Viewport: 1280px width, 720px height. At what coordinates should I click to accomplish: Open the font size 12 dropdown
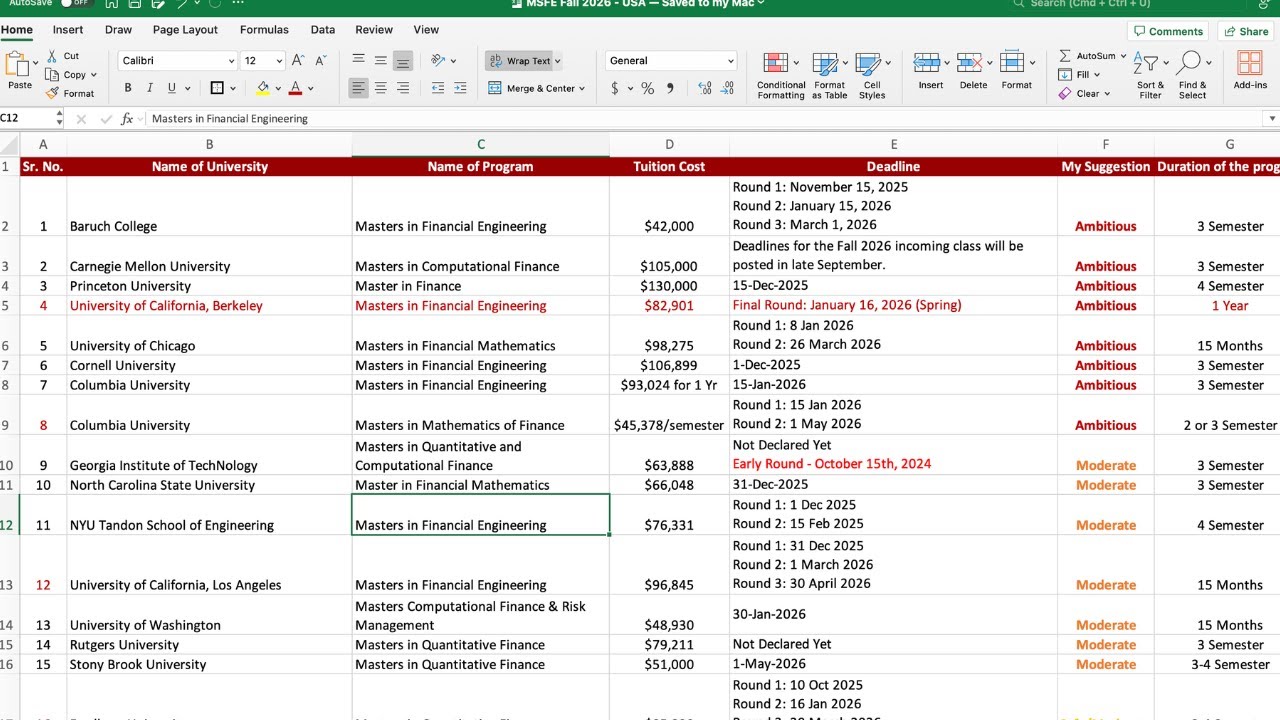point(279,61)
